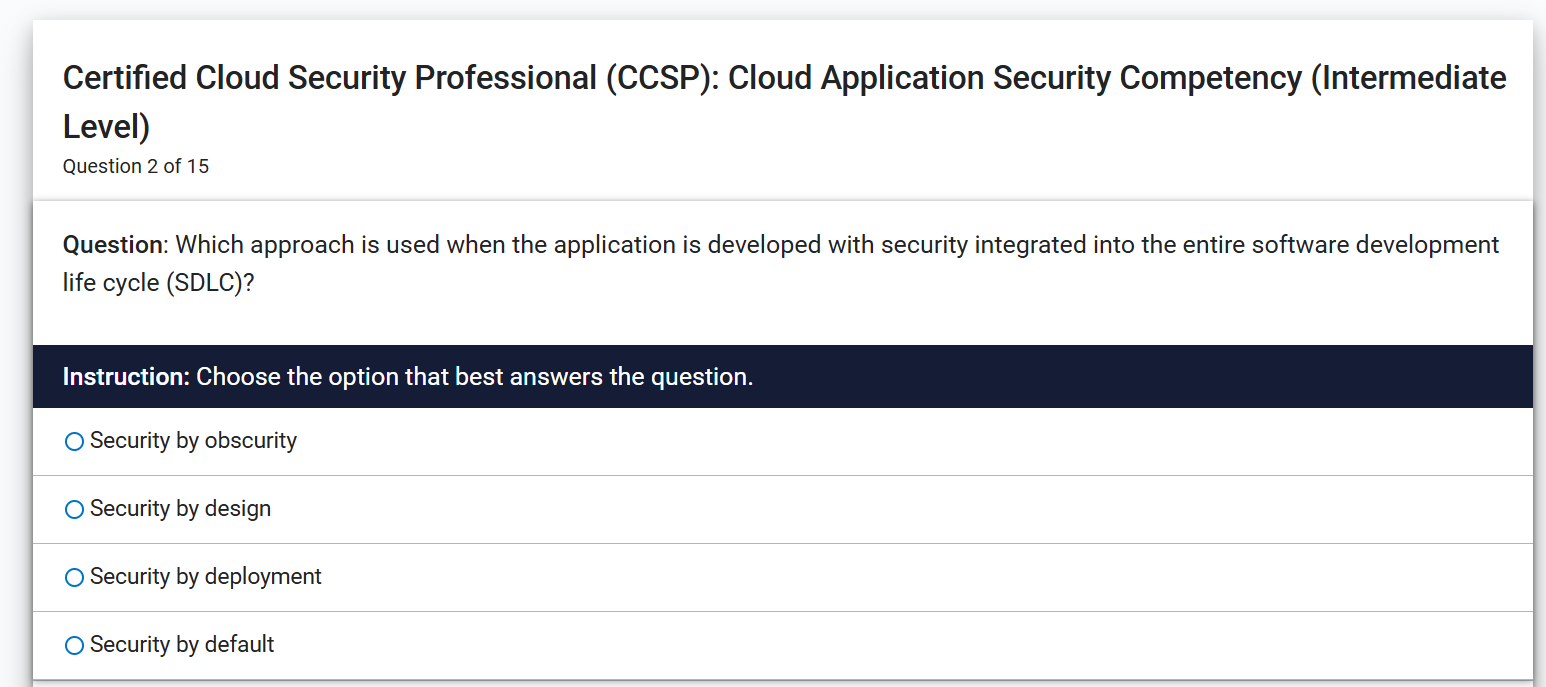Click the "Security by default" option label
The width and height of the screenshot is (1546, 687).
coord(181,645)
